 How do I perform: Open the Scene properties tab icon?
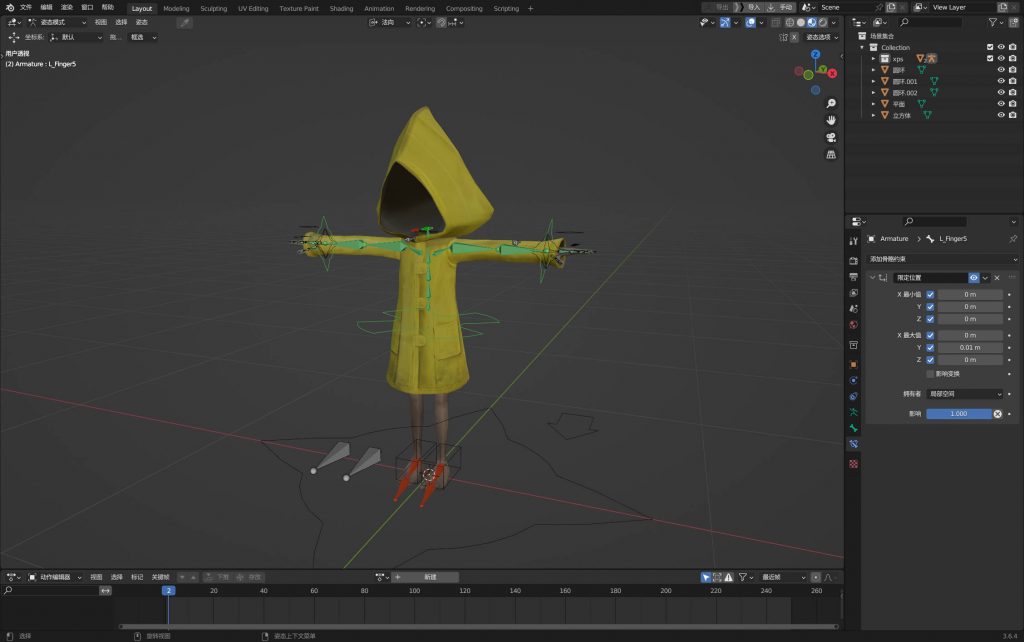coord(854,308)
